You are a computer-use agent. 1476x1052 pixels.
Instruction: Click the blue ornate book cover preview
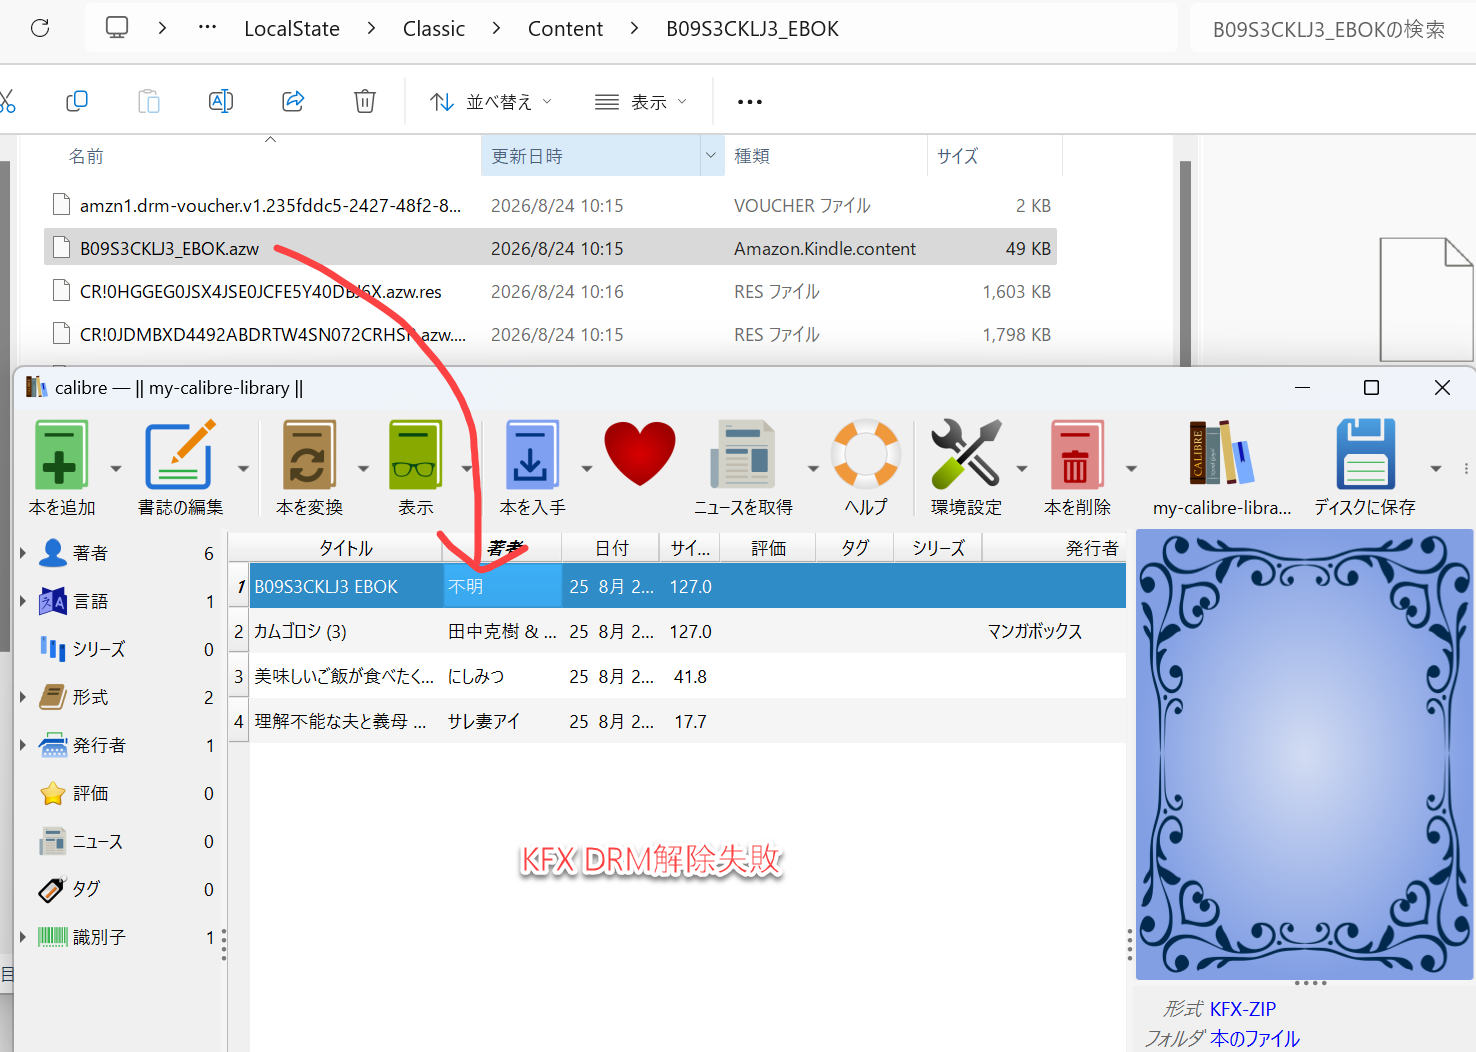click(1304, 754)
